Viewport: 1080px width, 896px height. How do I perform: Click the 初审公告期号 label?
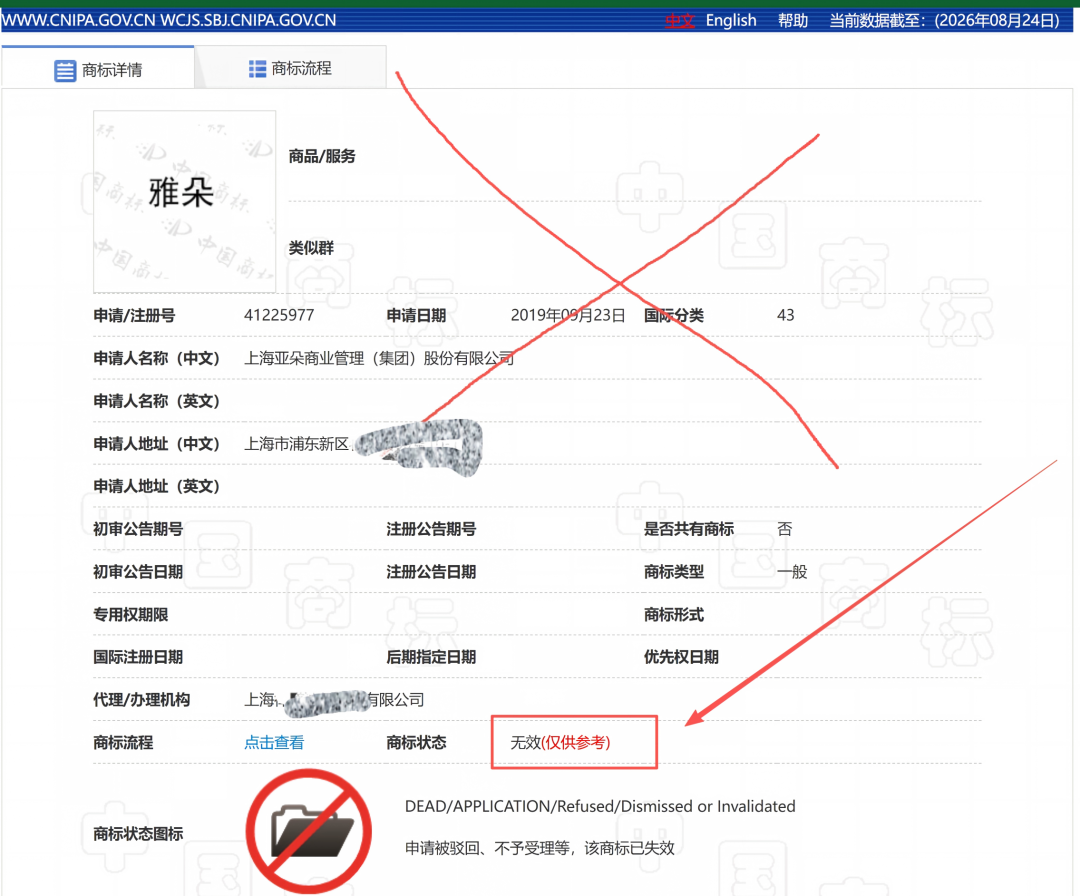138,529
